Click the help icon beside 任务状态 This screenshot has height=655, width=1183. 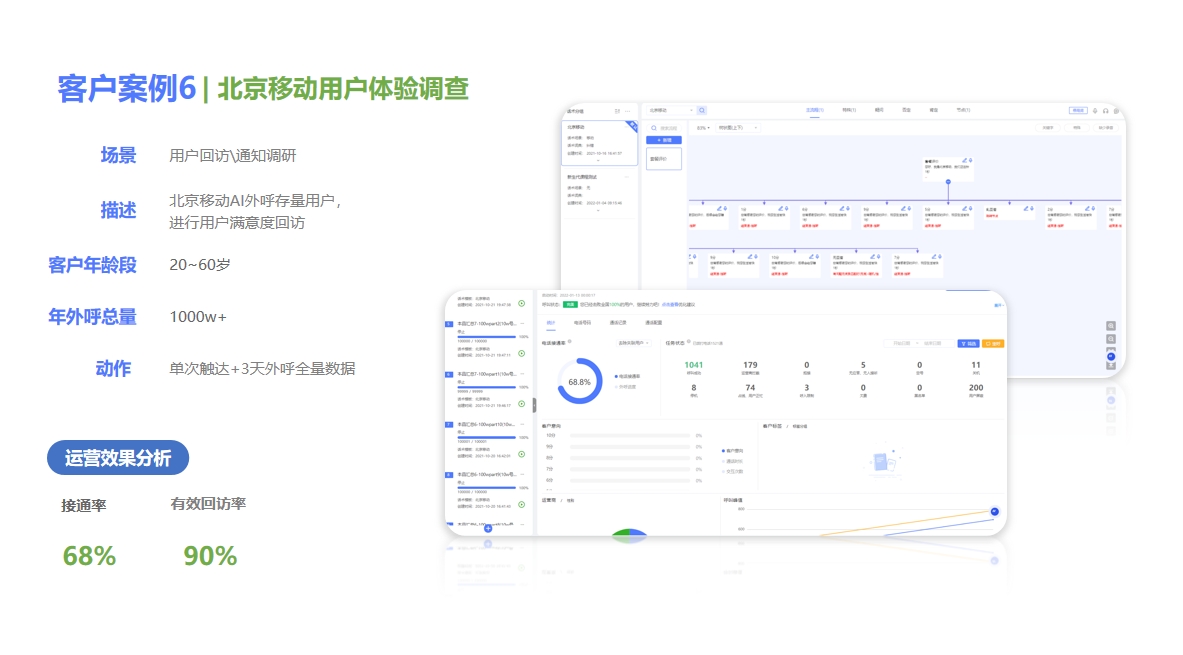[x=689, y=342]
